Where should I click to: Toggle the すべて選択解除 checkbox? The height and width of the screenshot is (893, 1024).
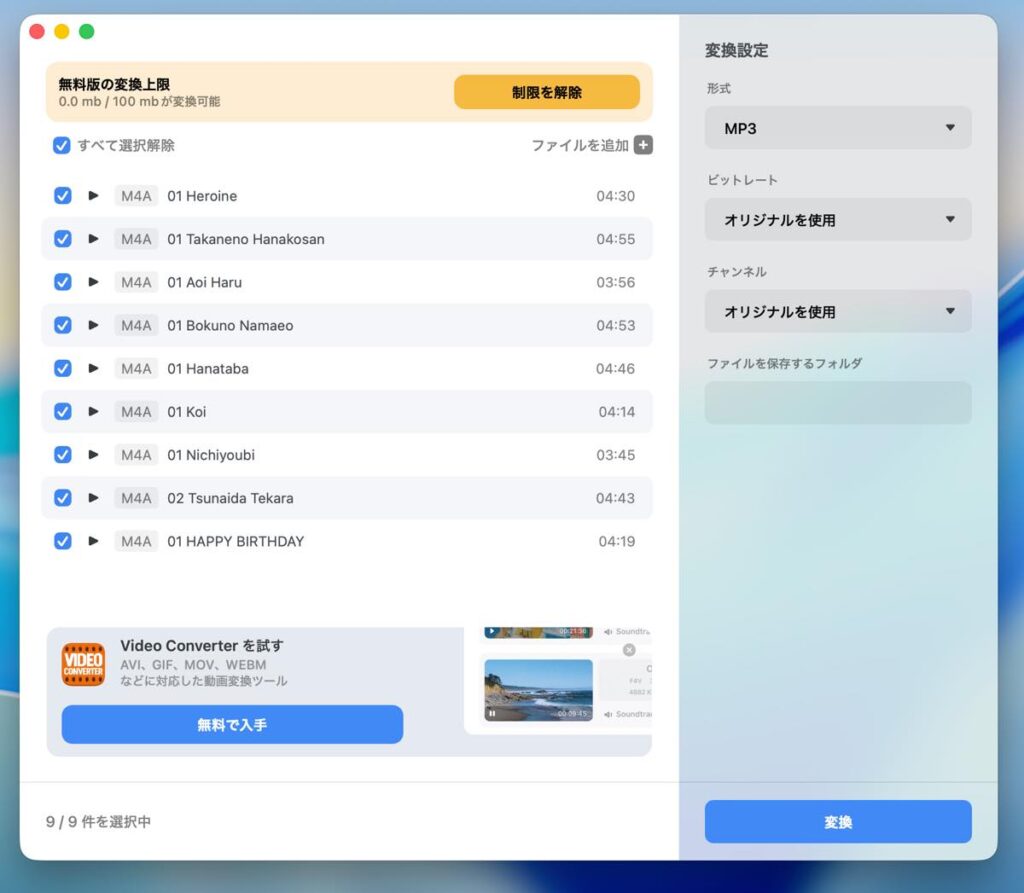62,146
